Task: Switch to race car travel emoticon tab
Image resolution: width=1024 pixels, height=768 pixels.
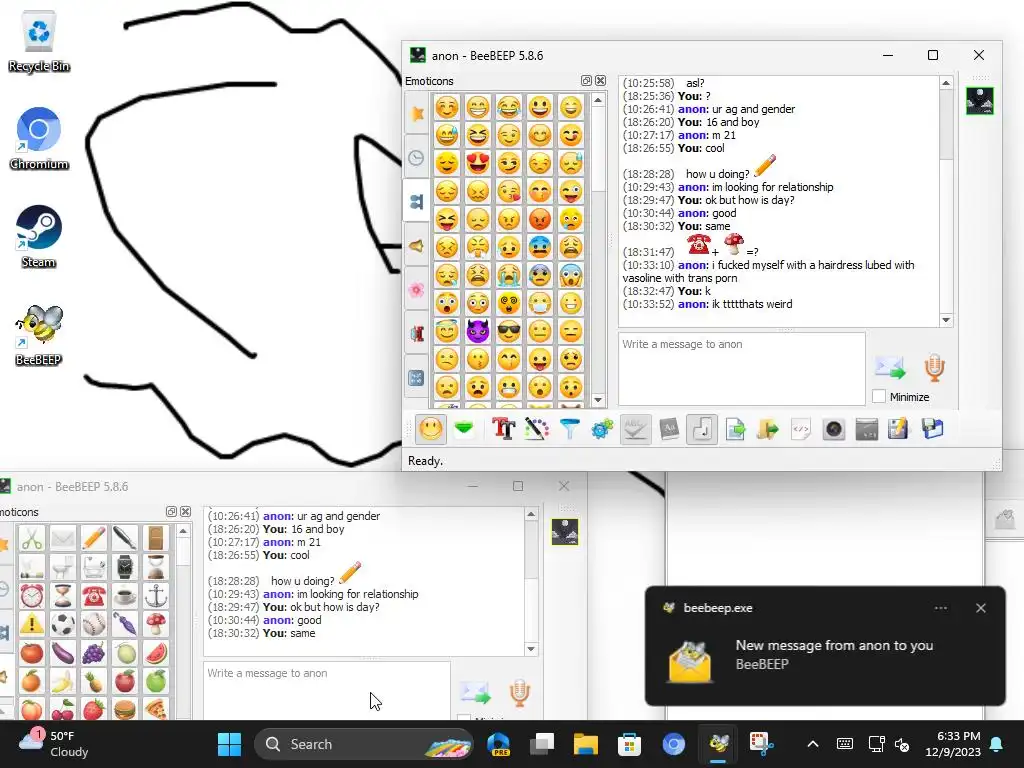Action: coord(417,334)
